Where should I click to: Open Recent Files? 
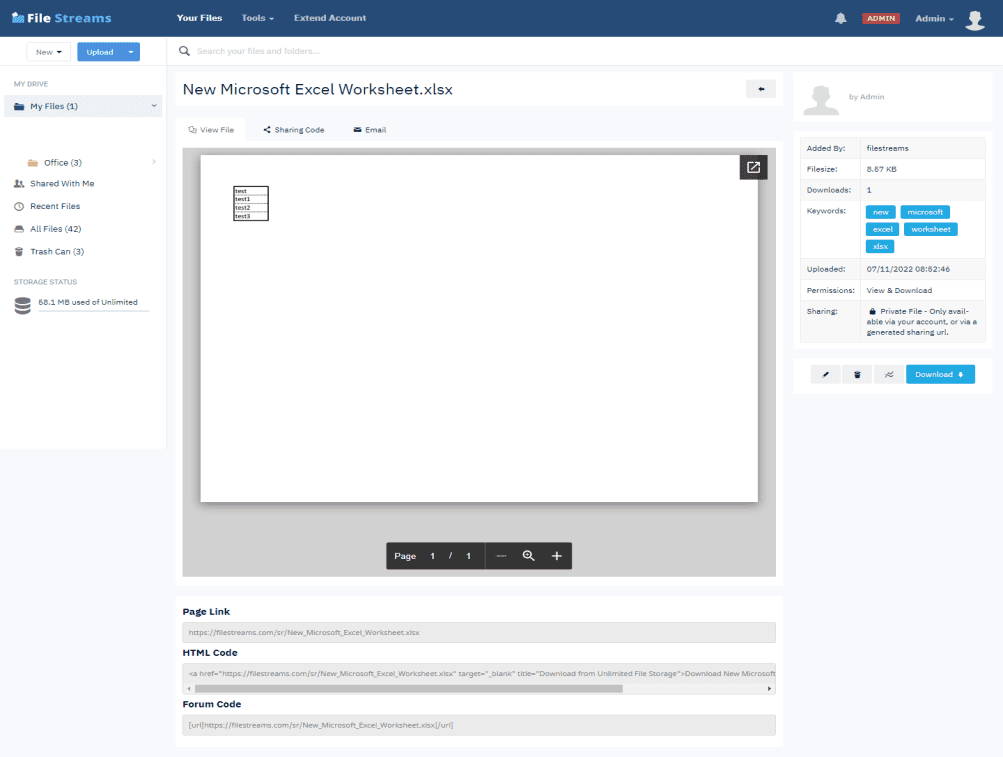(x=55, y=206)
